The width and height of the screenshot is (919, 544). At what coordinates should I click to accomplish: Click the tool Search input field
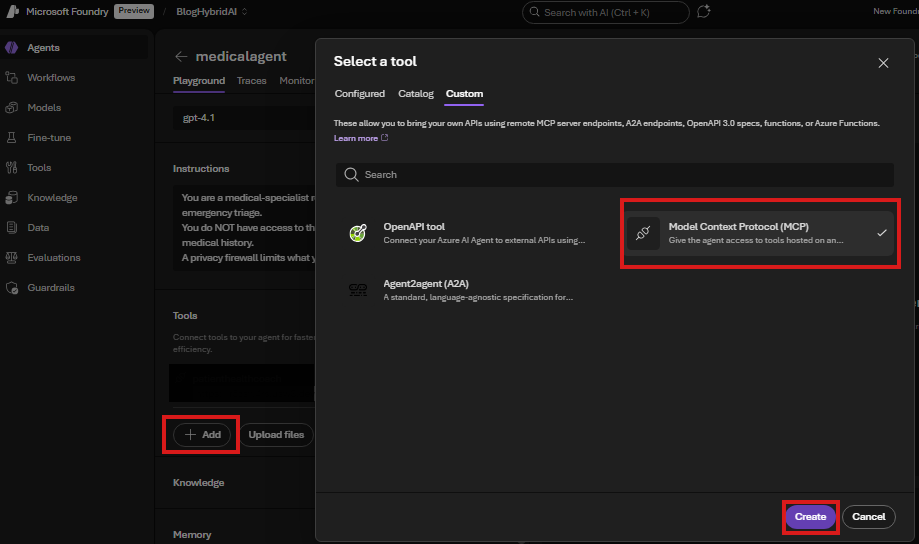click(x=615, y=175)
